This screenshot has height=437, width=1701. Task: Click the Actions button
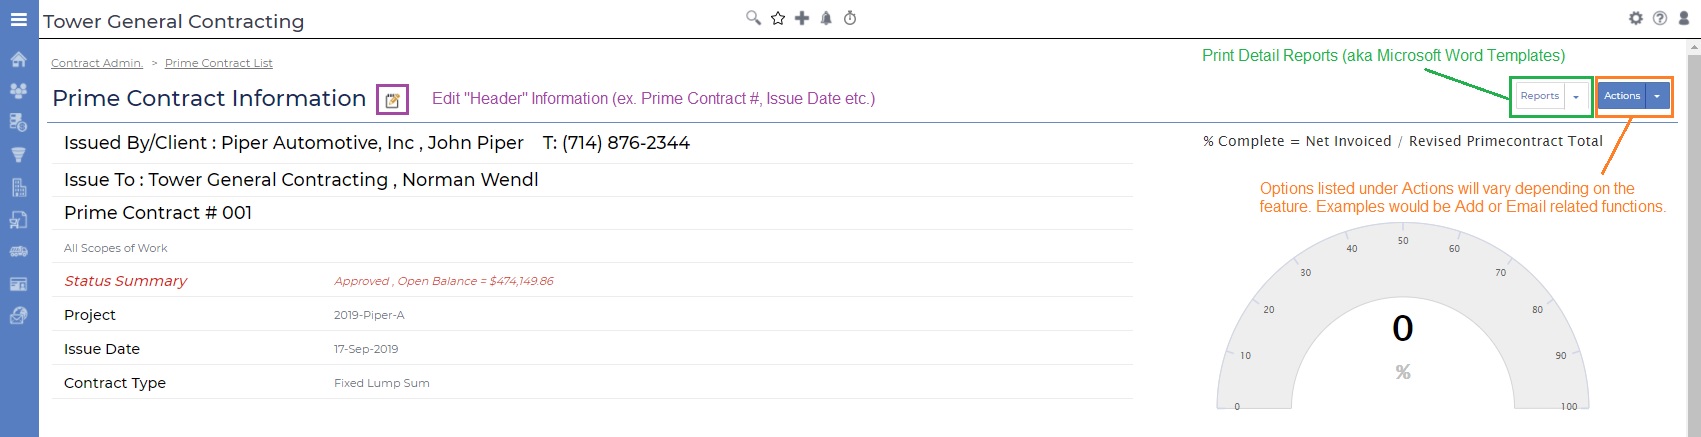click(1621, 96)
